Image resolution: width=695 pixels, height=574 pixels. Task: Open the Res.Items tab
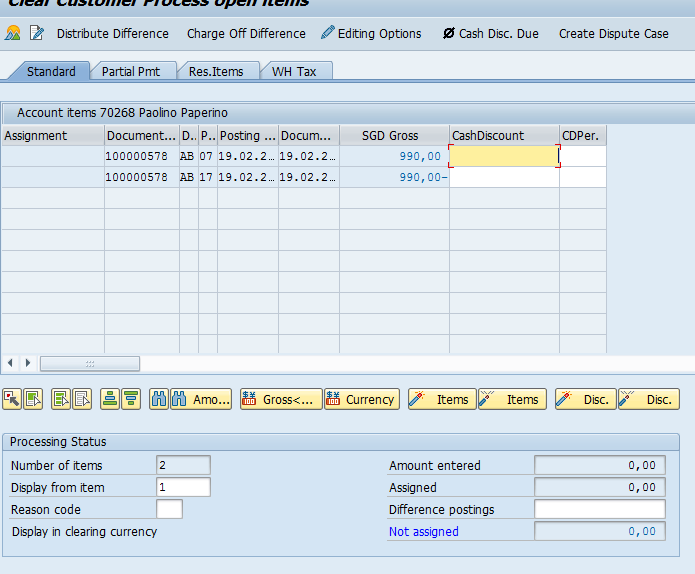click(216, 71)
